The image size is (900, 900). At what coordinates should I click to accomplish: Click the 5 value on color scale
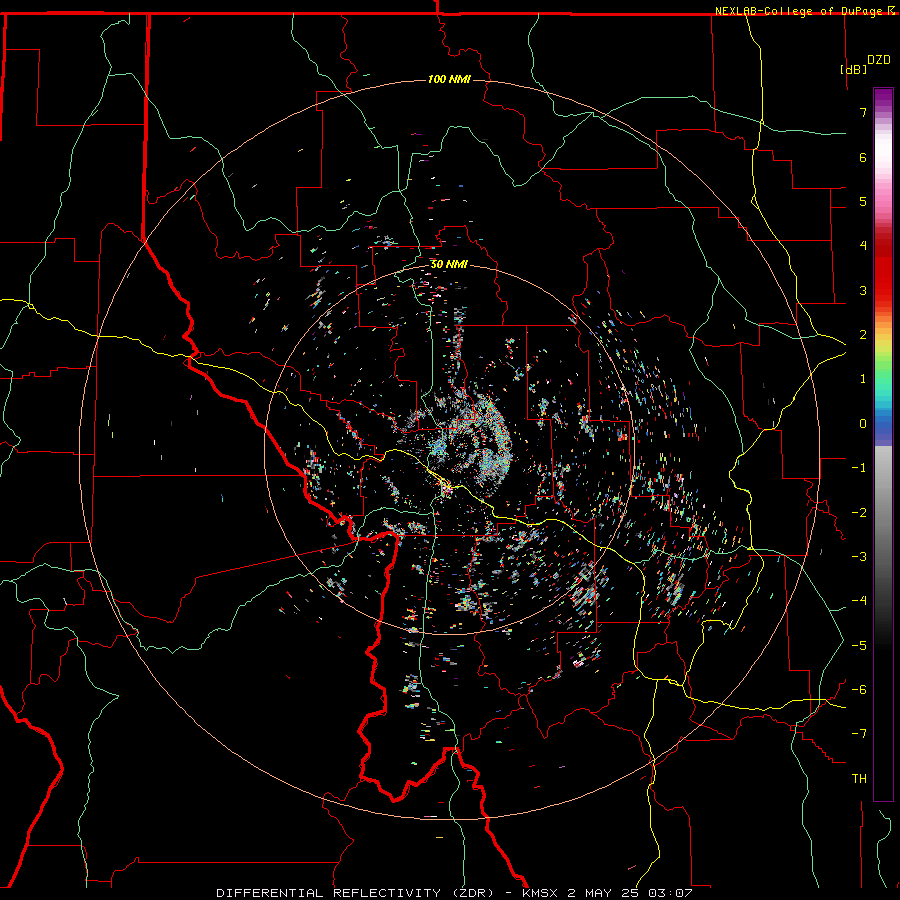pyautogui.click(x=863, y=201)
